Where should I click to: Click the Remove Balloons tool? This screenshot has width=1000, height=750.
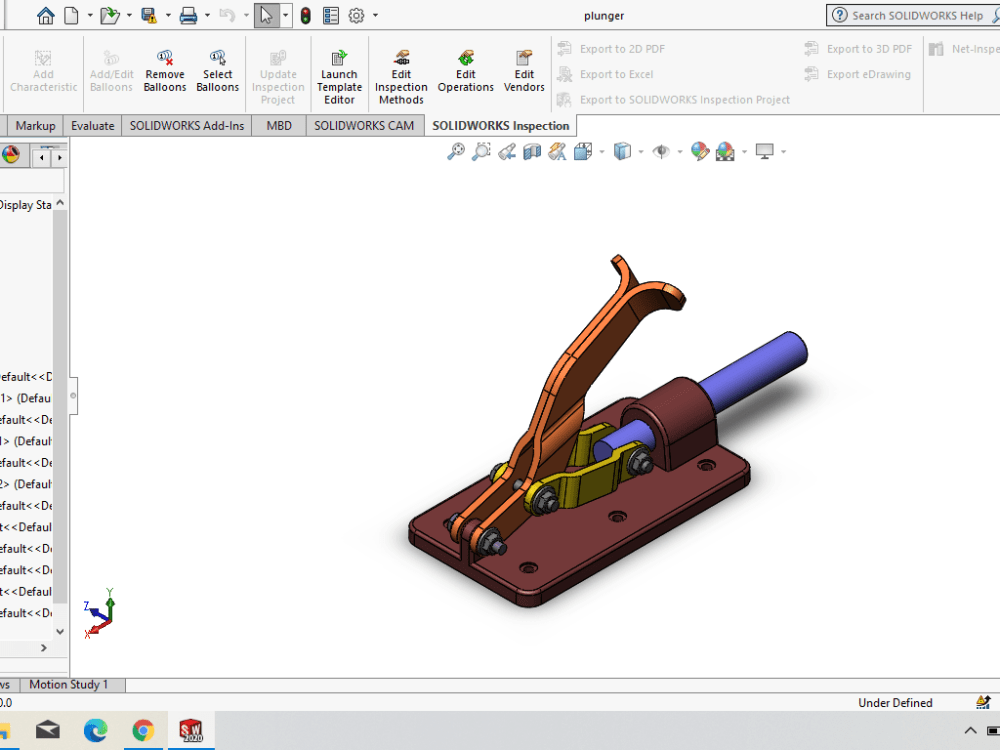pyautogui.click(x=164, y=70)
